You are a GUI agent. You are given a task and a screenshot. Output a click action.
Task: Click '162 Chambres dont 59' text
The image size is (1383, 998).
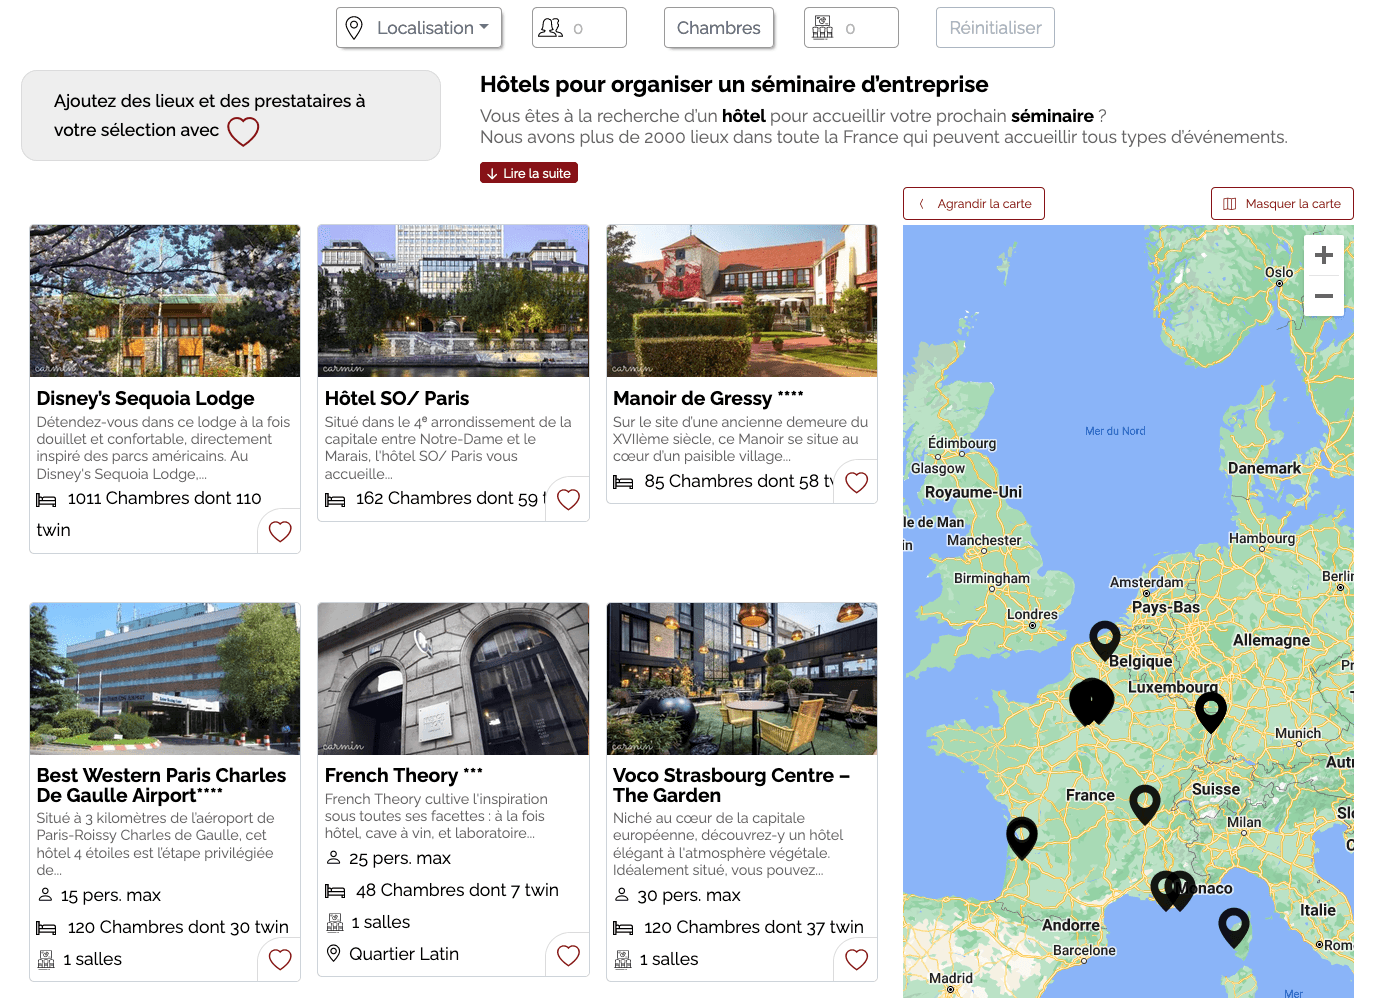447,498
